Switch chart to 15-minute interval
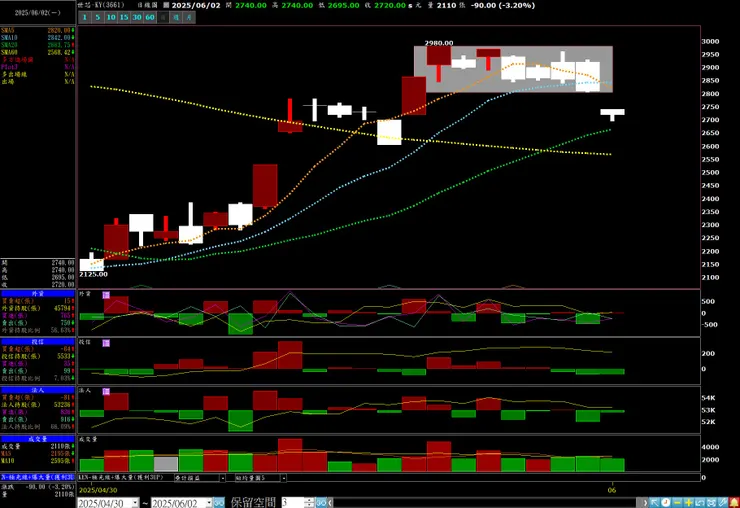The image size is (740, 508). coord(124,17)
